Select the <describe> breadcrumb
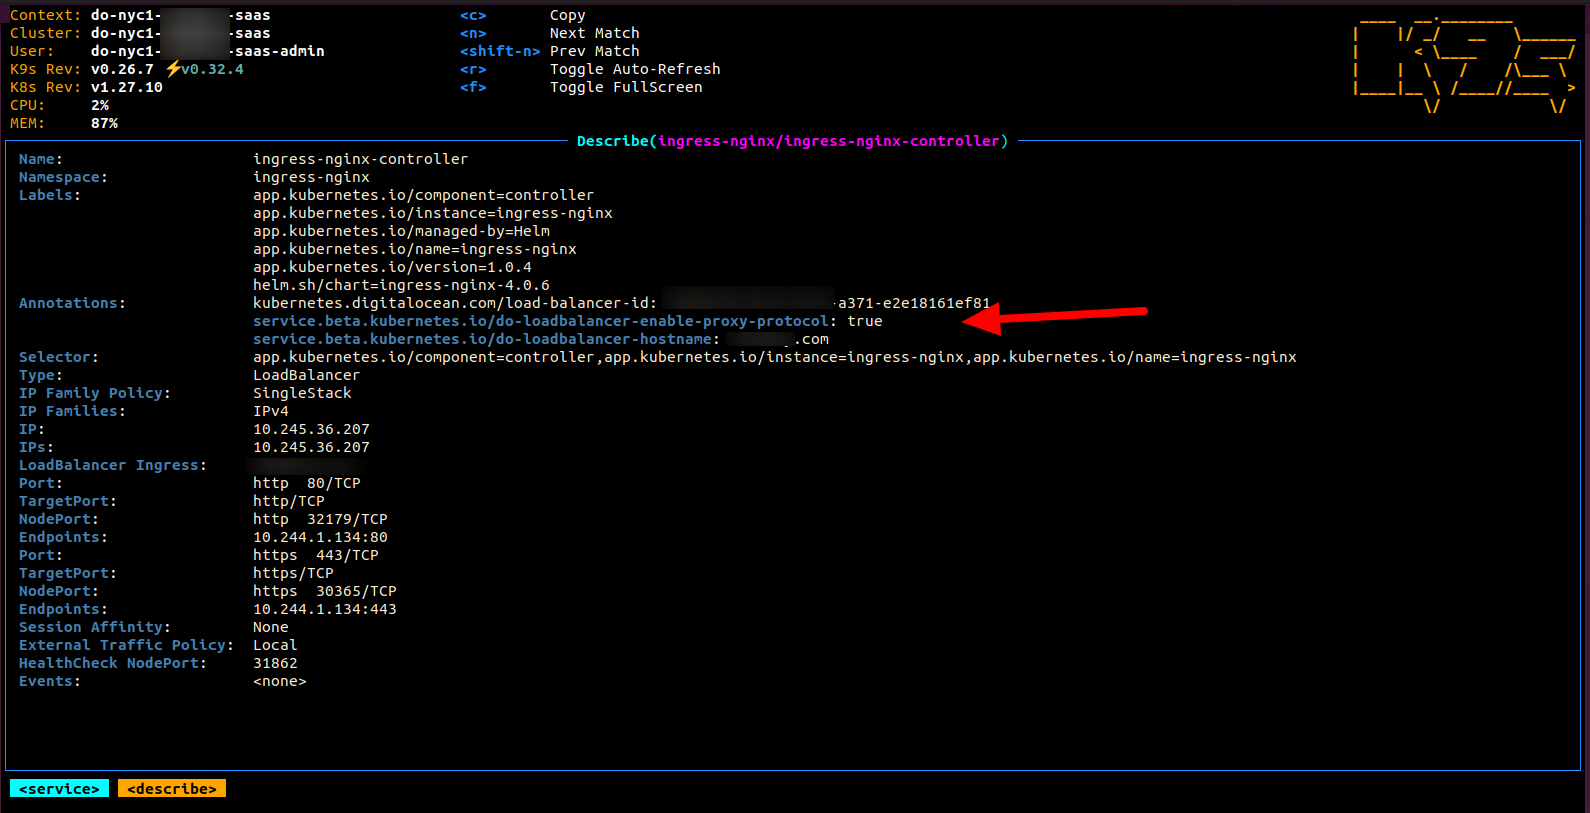This screenshot has height=813, width=1590. click(x=171, y=789)
